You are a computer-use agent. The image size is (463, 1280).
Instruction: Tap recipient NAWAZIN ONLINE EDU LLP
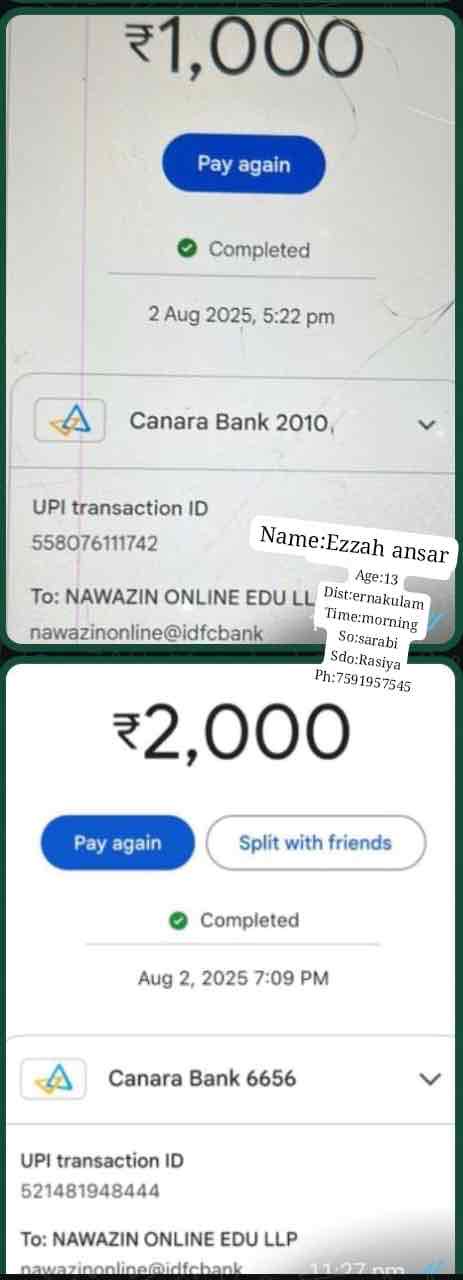click(159, 1239)
